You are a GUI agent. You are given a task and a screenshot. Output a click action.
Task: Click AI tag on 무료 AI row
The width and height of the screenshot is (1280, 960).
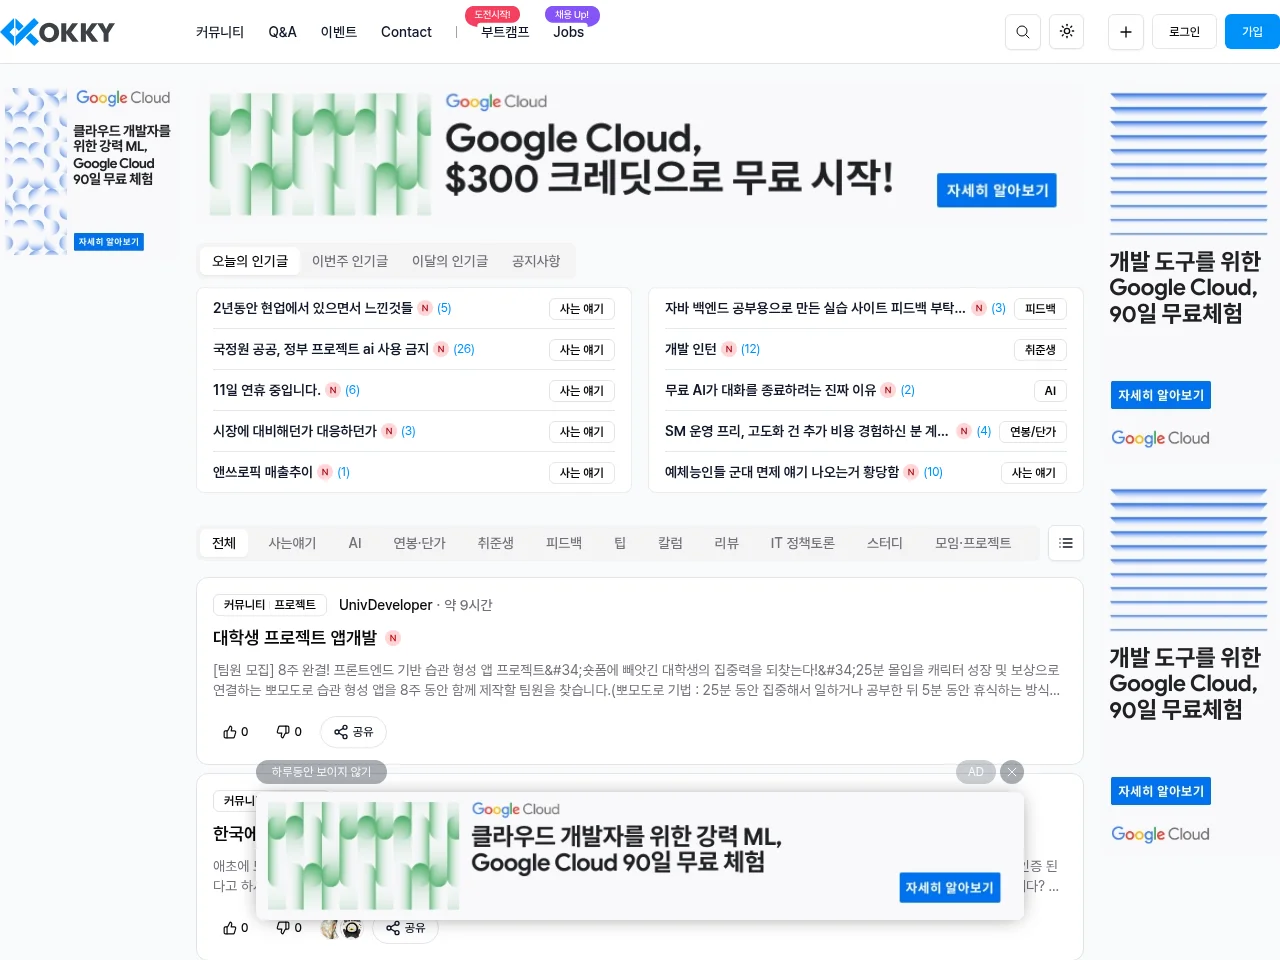(x=1050, y=391)
